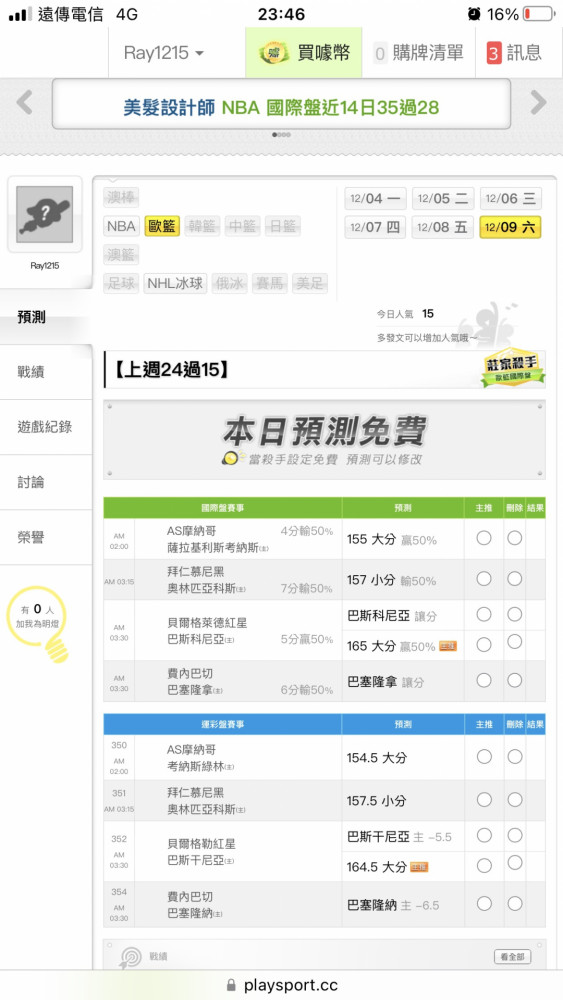Open the 榮譽 sidebar section
Viewport: 563px width, 1000px height.
(46, 537)
